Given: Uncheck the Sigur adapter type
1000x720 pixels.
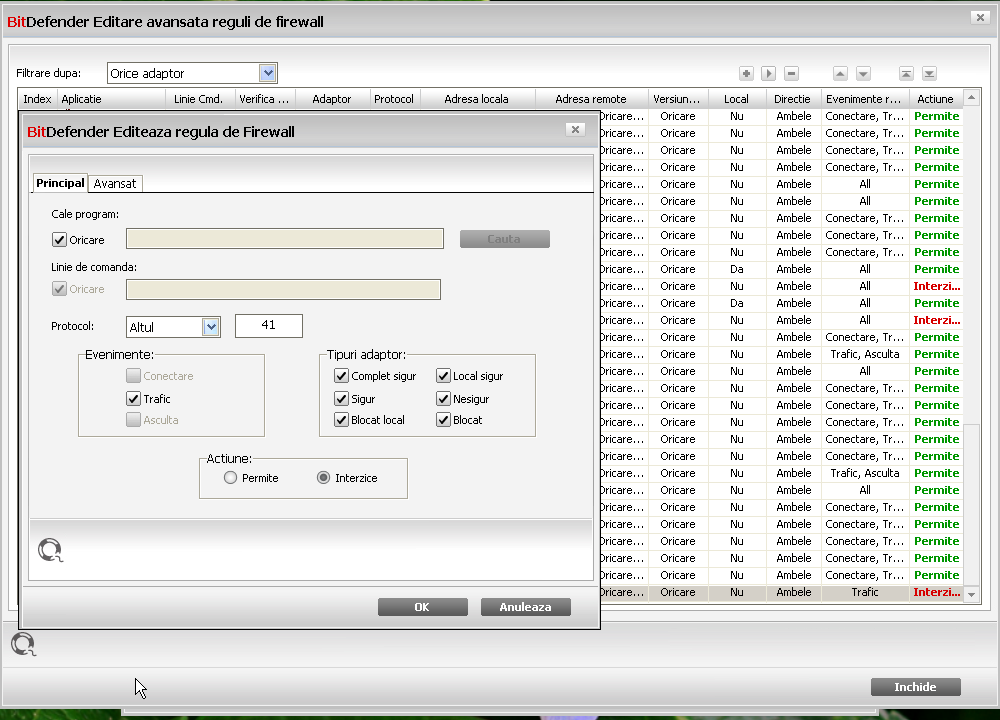Looking at the screenshot, I should 341,399.
